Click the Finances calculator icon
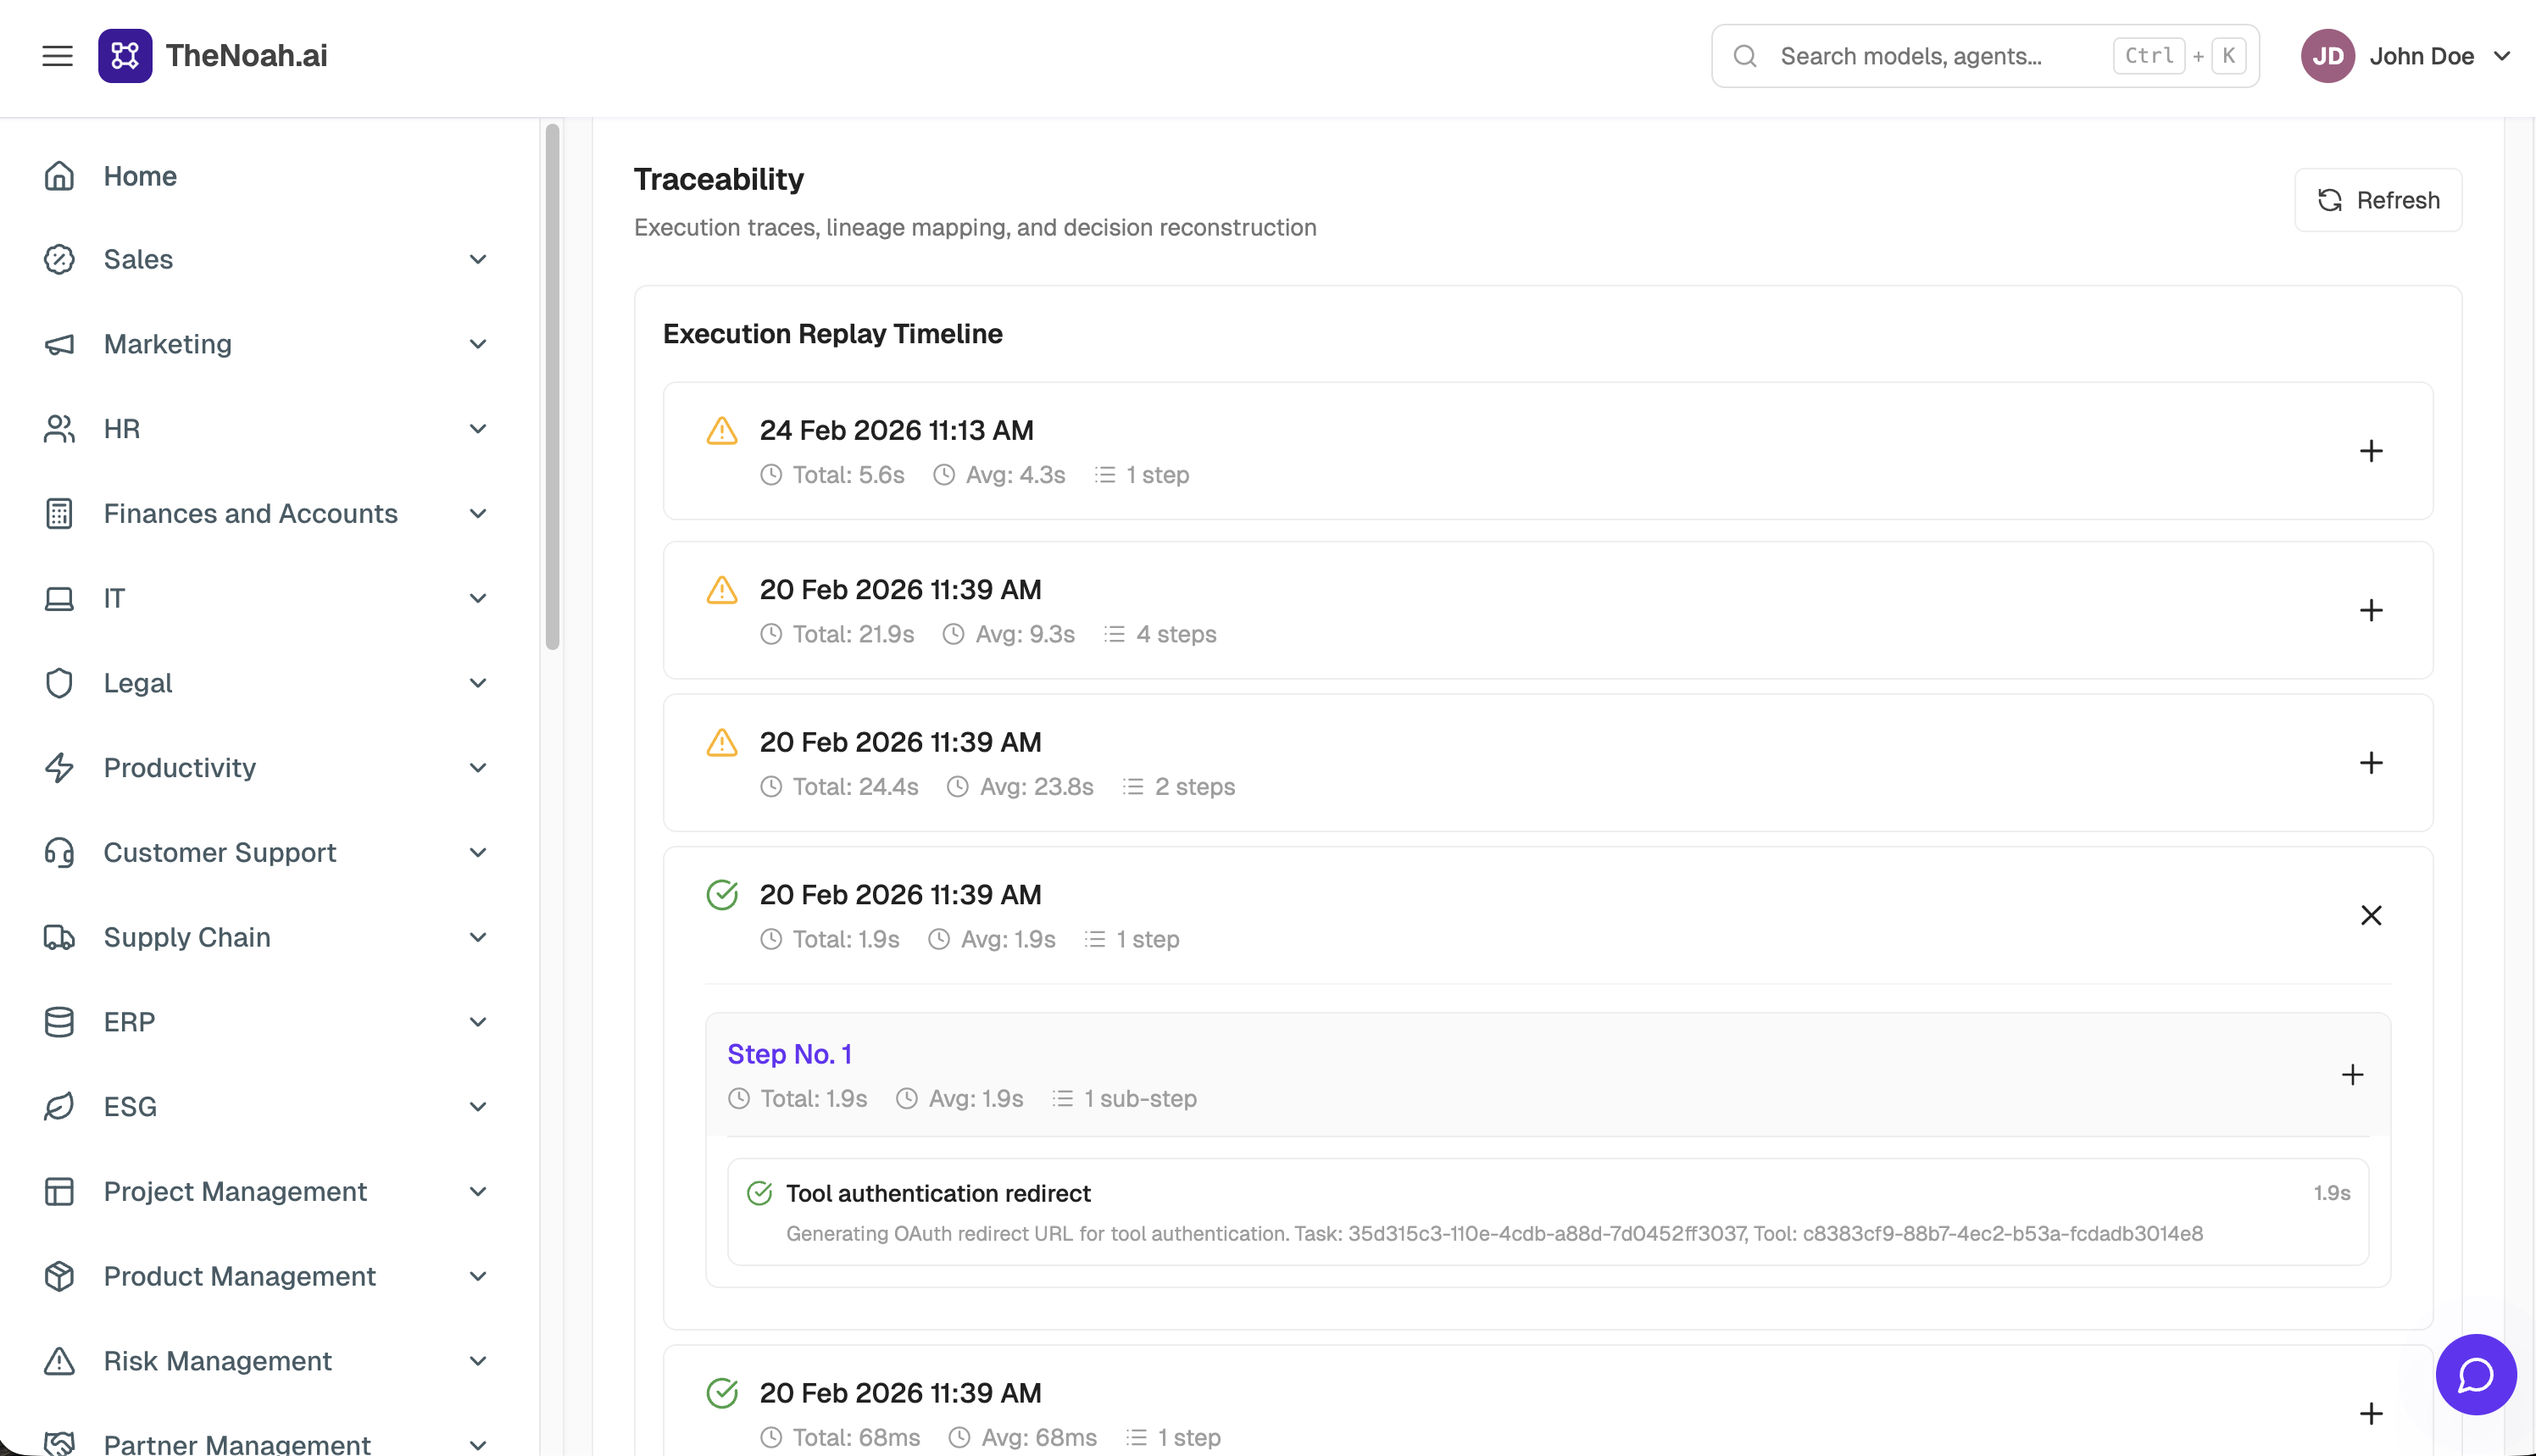The image size is (2536, 1456). point(59,514)
